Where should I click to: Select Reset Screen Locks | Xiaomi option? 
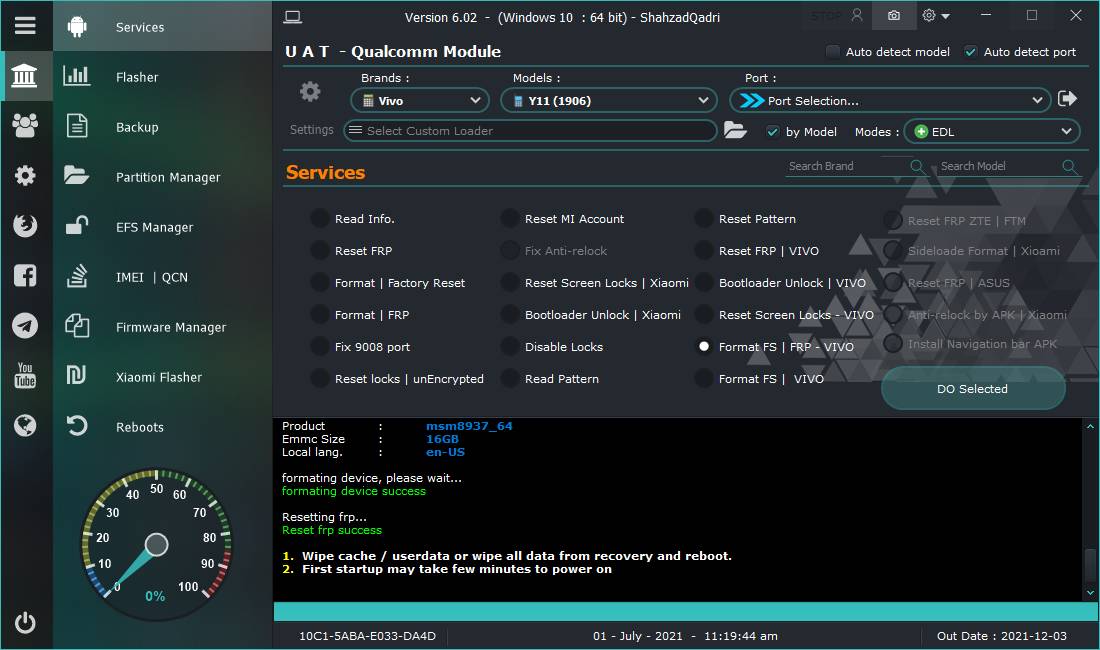click(510, 283)
